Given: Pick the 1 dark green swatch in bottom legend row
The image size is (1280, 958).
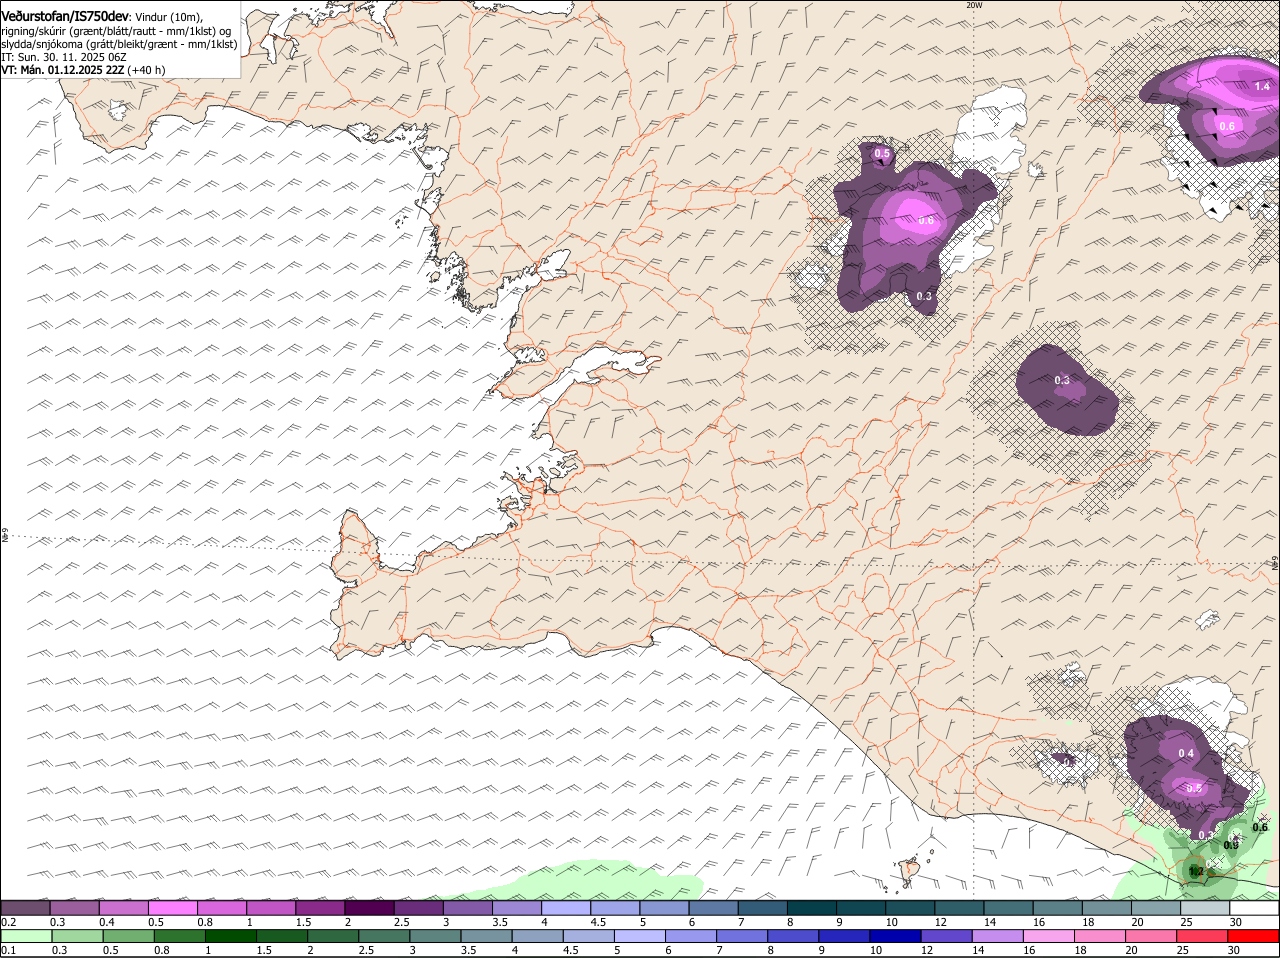Looking at the screenshot, I should [x=229, y=937].
